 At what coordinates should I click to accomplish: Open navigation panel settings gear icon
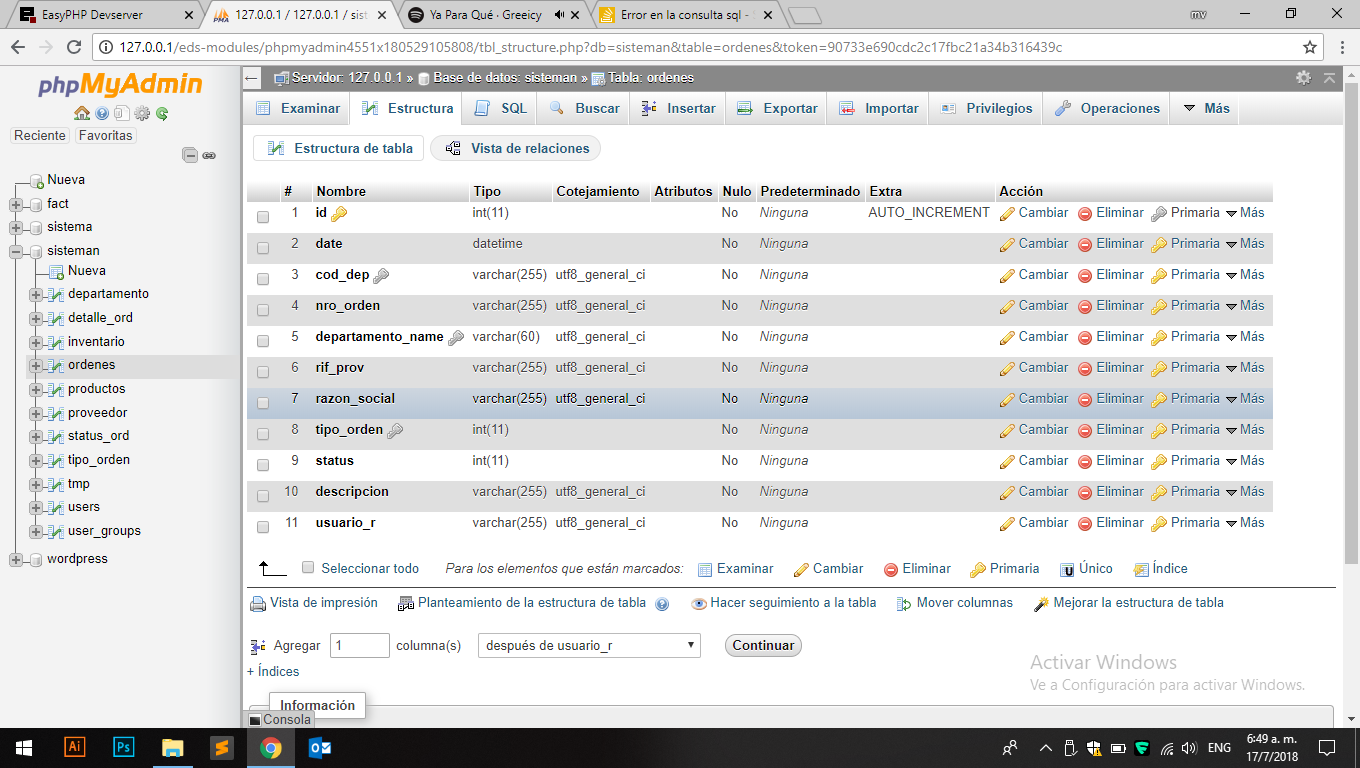(x=142, y=114)
